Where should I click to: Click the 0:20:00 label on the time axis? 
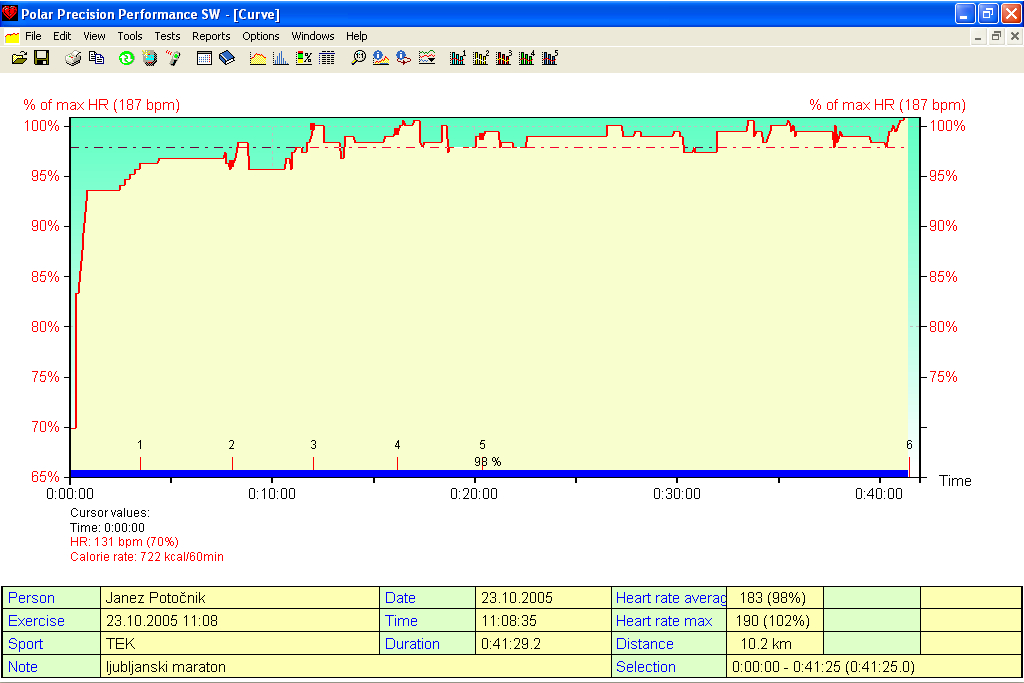point(473,494)
